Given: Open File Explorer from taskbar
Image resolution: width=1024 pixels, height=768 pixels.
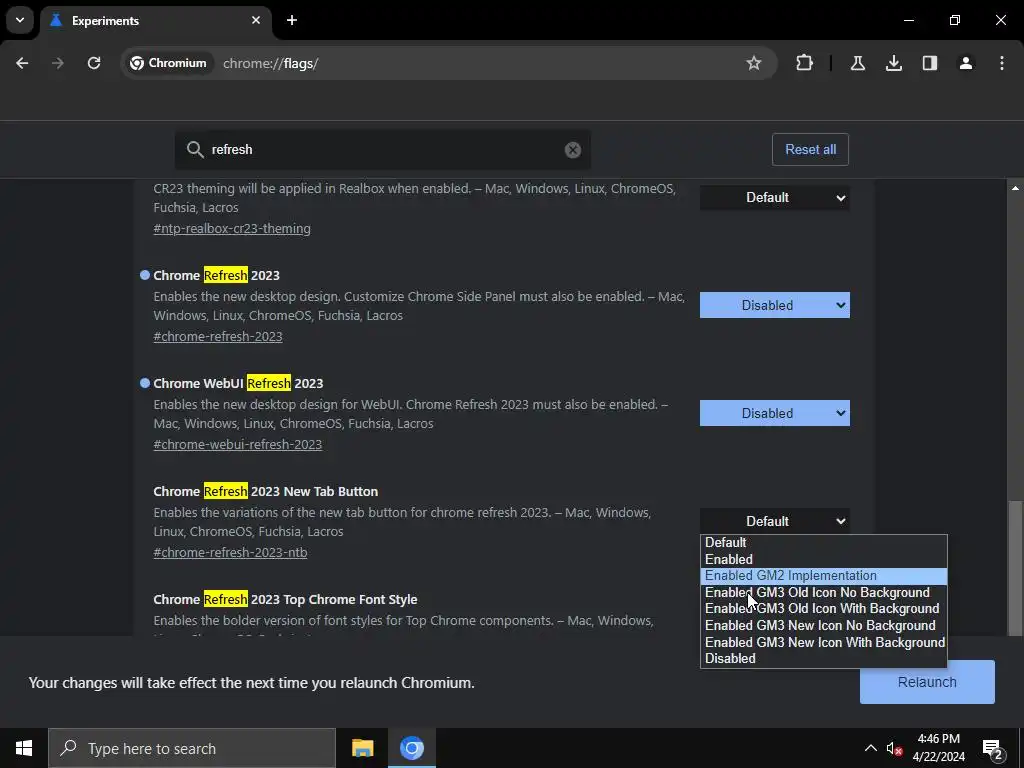Looking at the screenshot, I should point(362,748).
